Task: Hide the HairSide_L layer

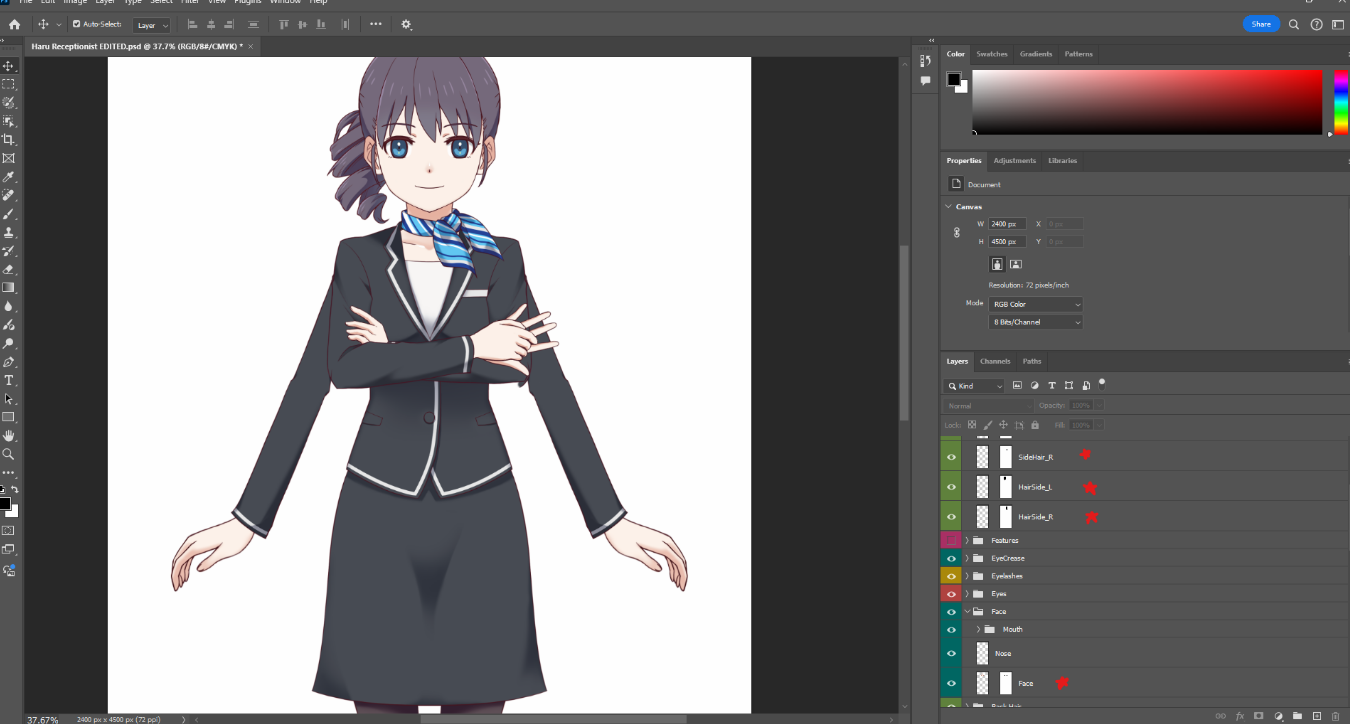Action: [x=951, y=487]
